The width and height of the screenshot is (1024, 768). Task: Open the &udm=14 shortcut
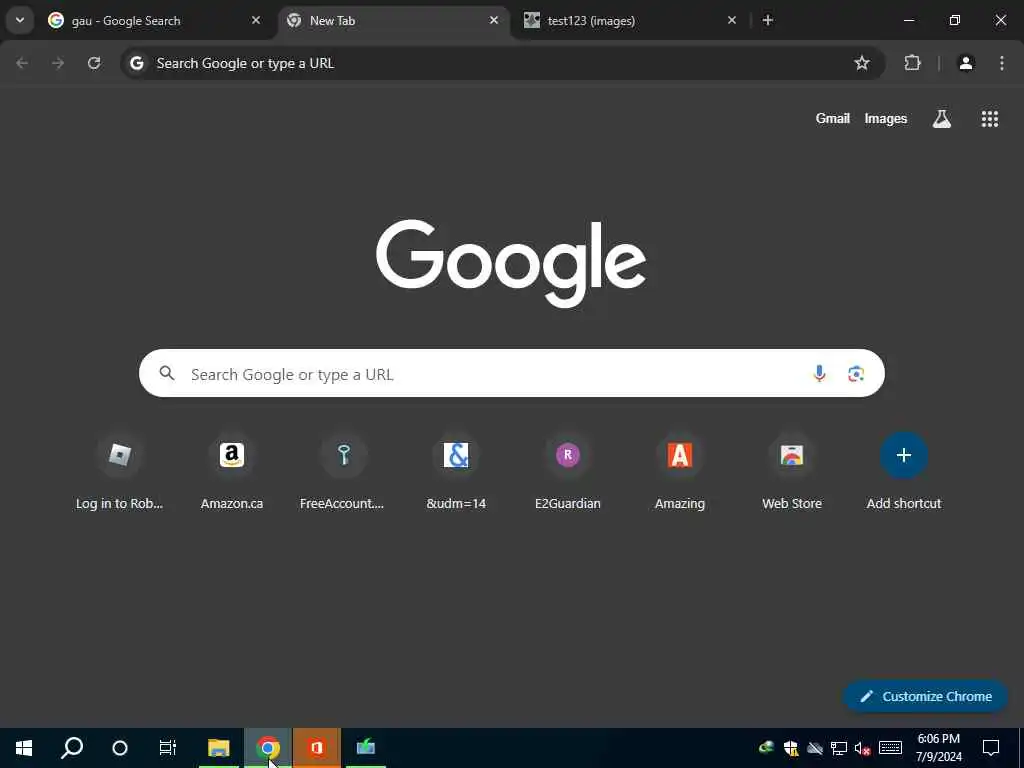point(456,473)
